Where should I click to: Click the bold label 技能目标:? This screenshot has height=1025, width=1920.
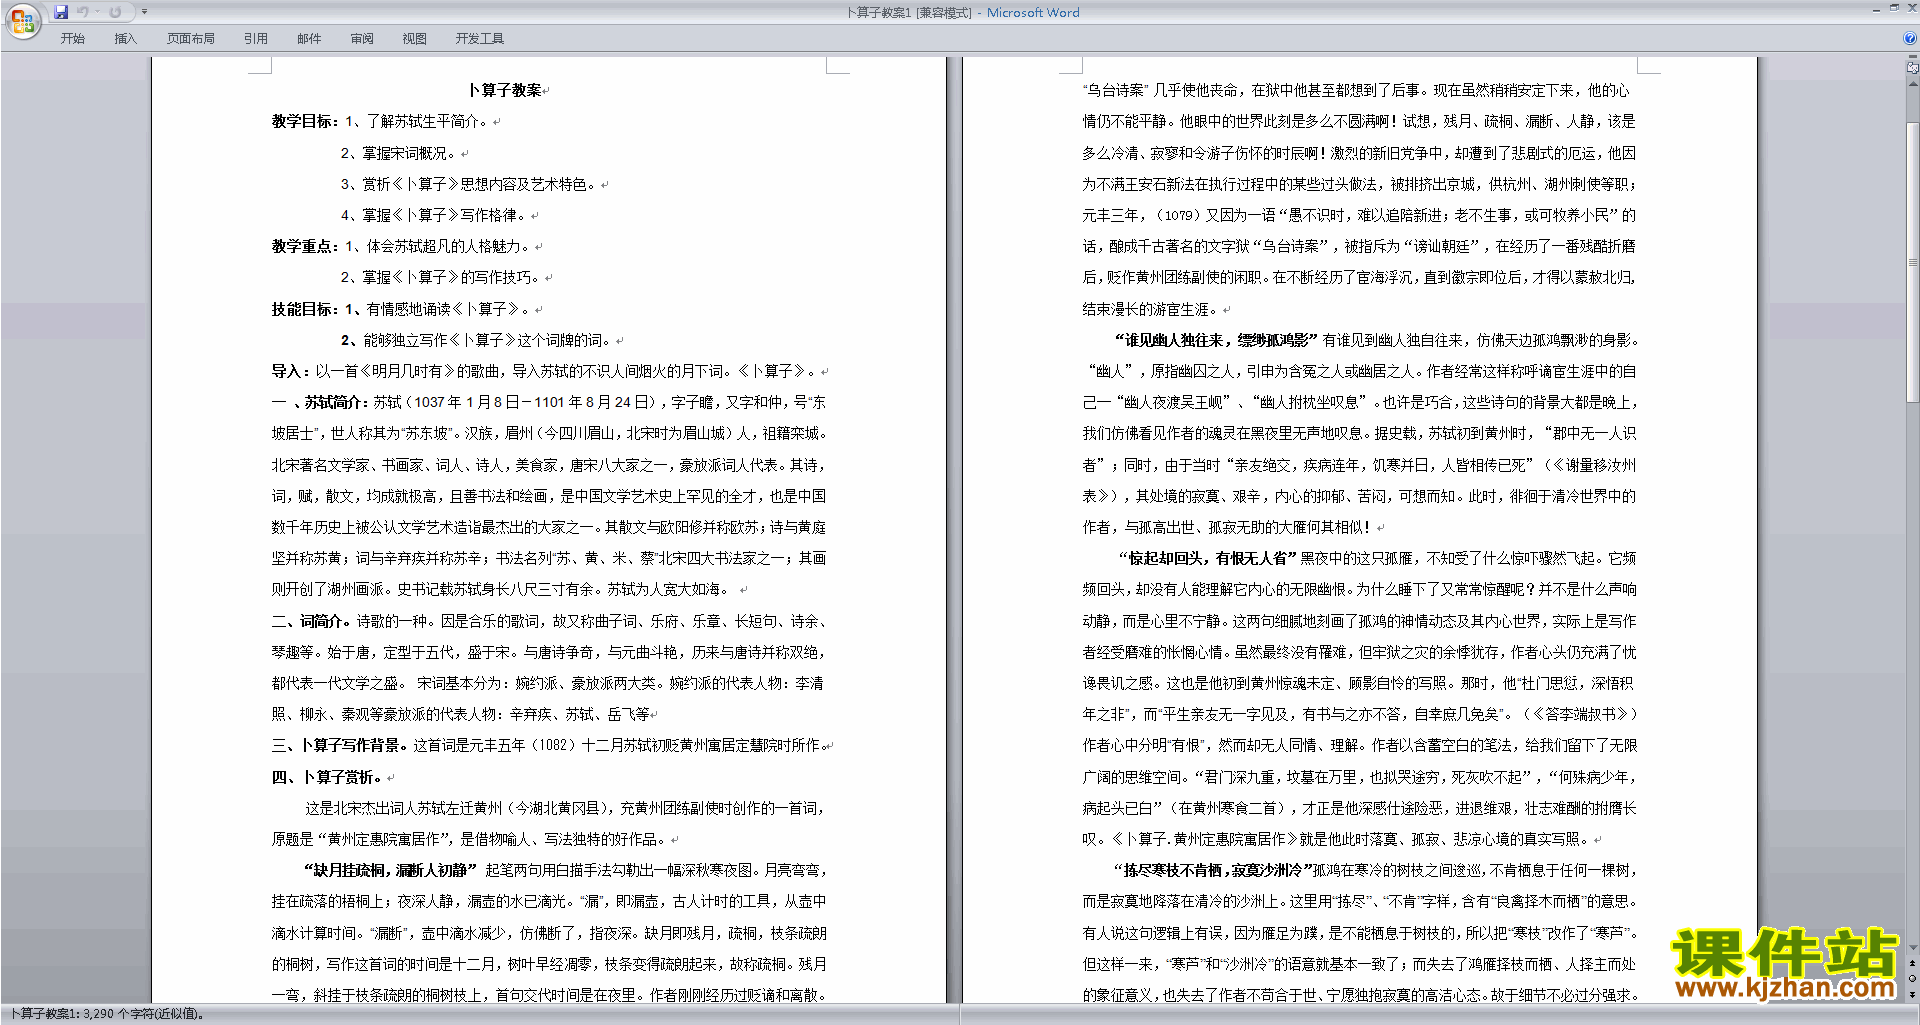[305, 309]
